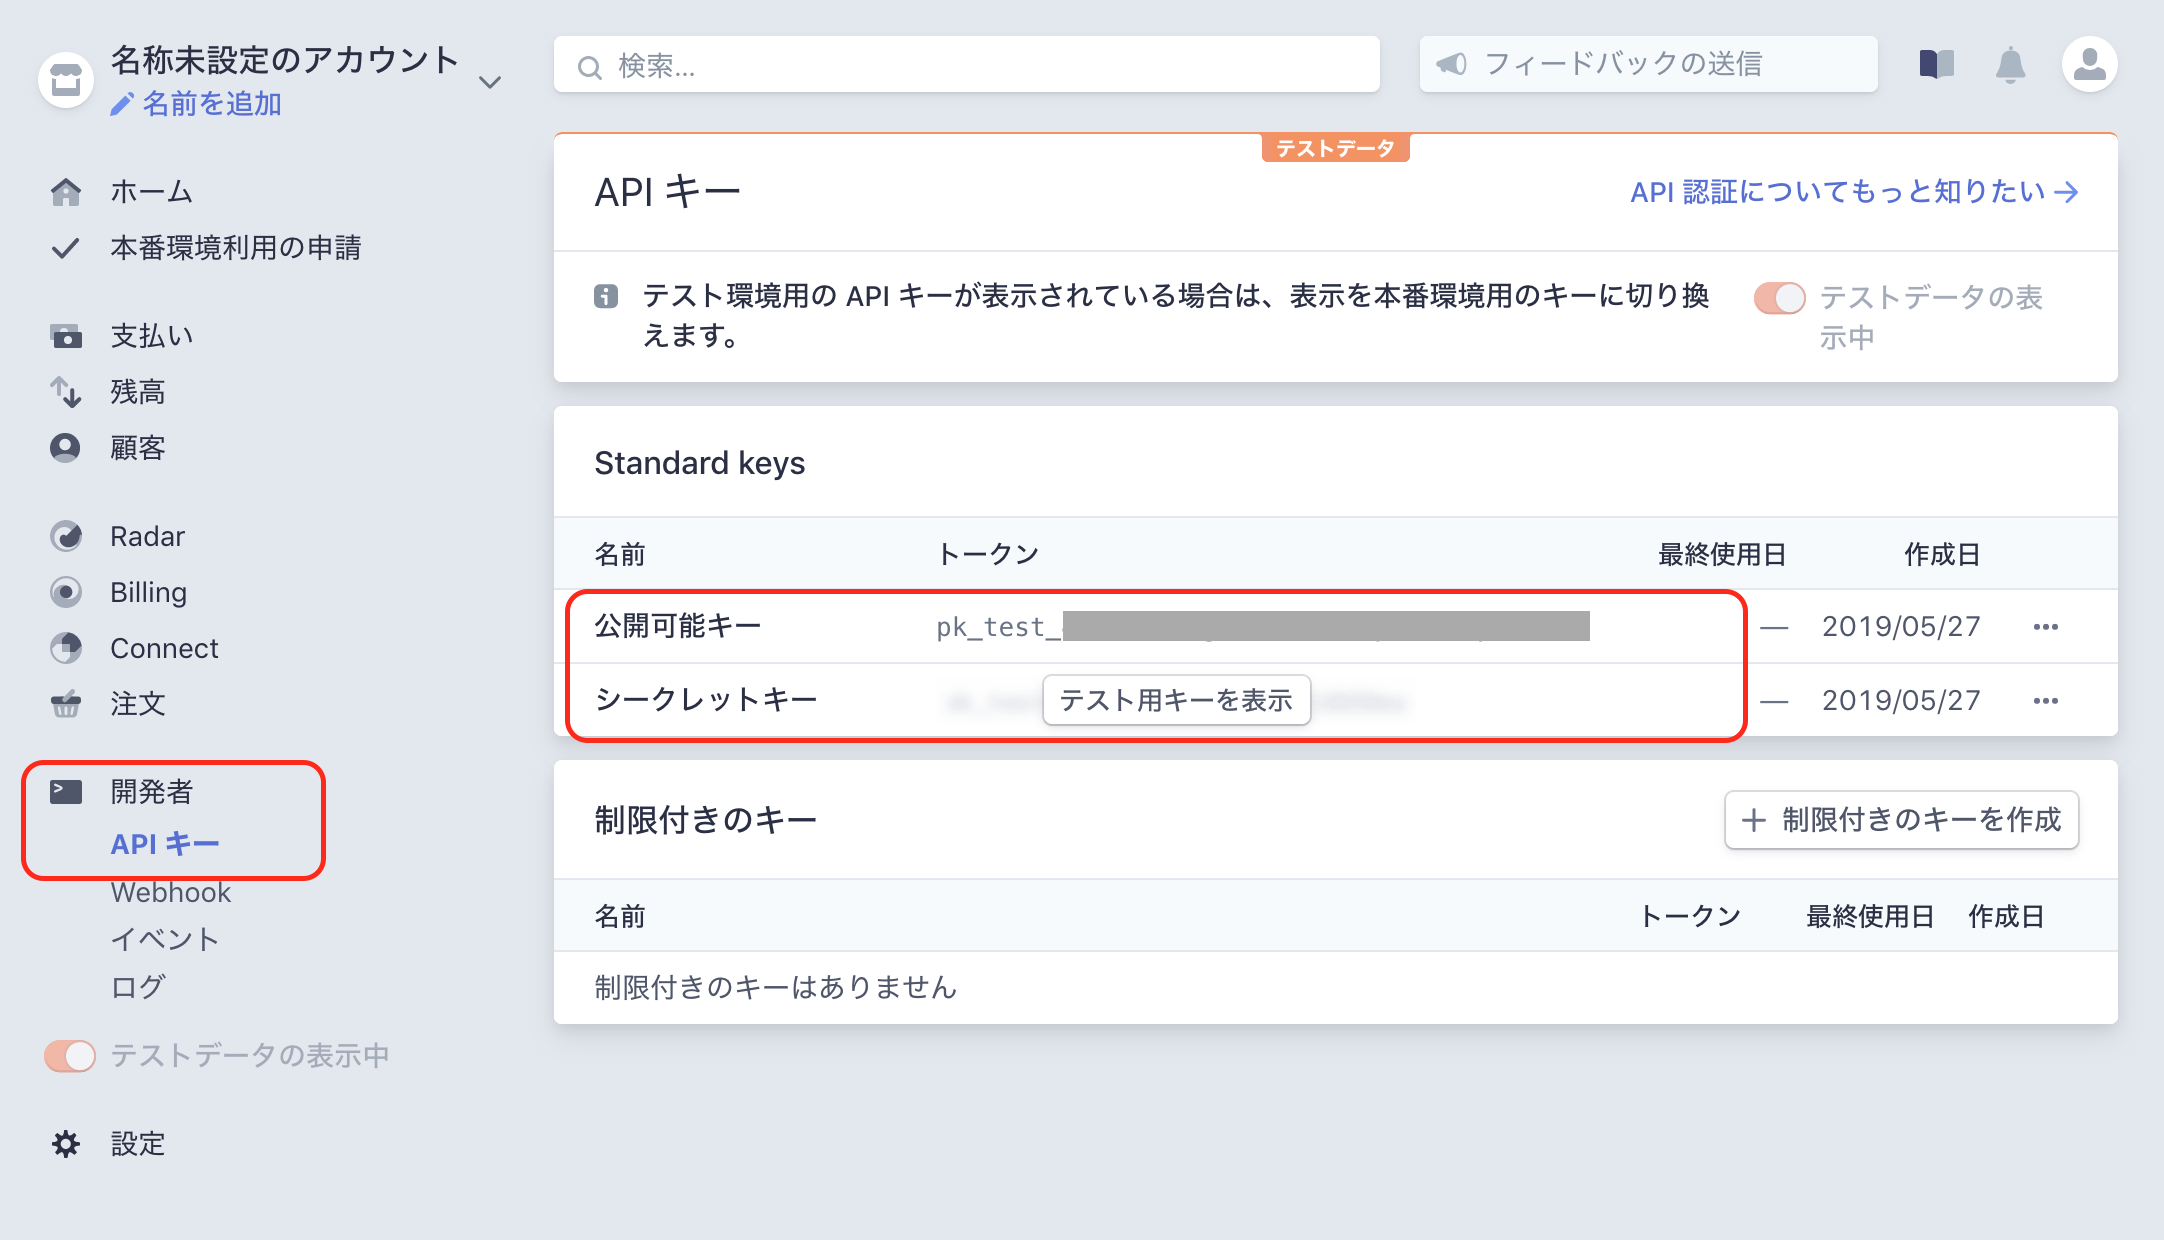This screenshot has width=2164, height=1240.
Task: Reveal the secret key via テスト用キーを表示
Action: (1176, 700)
